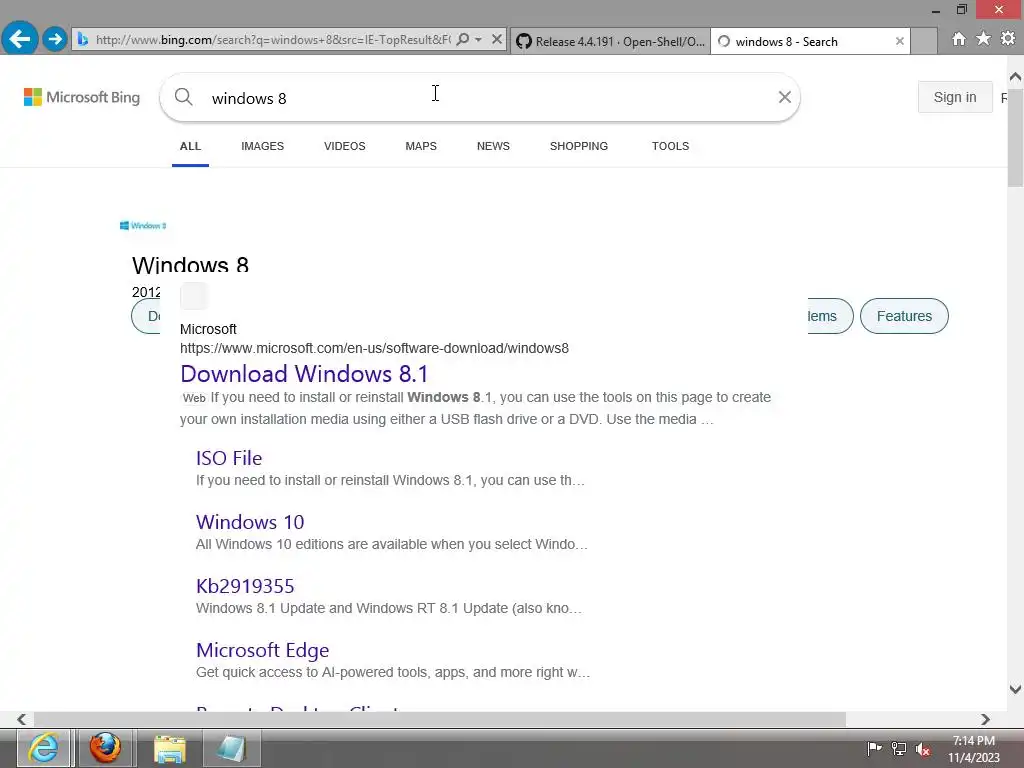The height and width of the screenshot is (768, 1024).
Task: Open the network icon in system tray
Action: click(899, 749)
